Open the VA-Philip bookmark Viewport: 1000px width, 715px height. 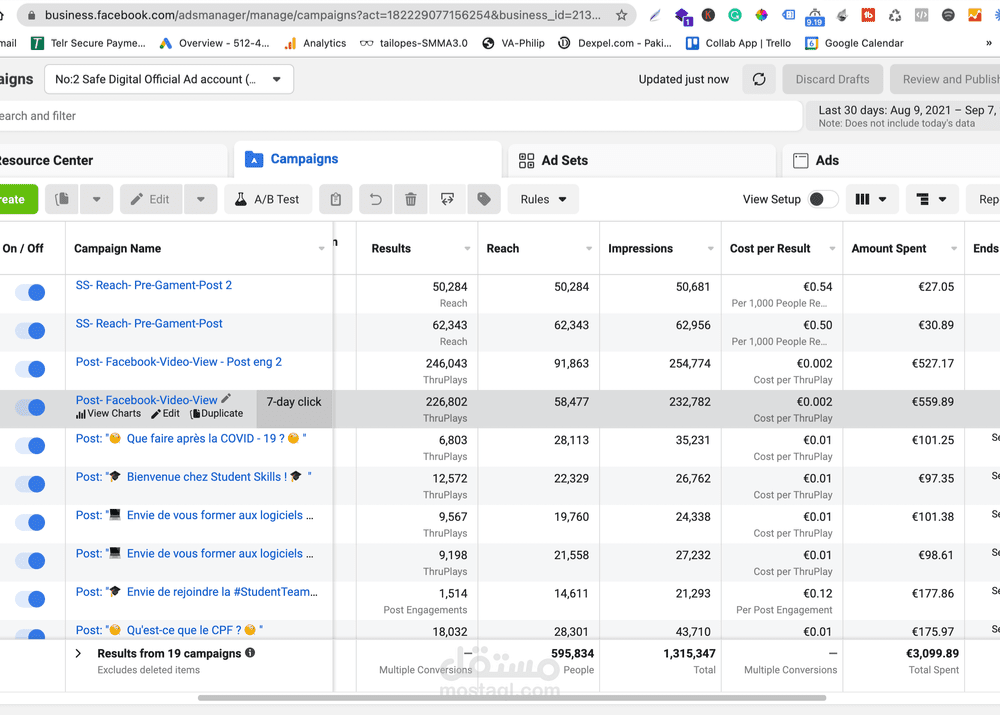coord(513,43)
